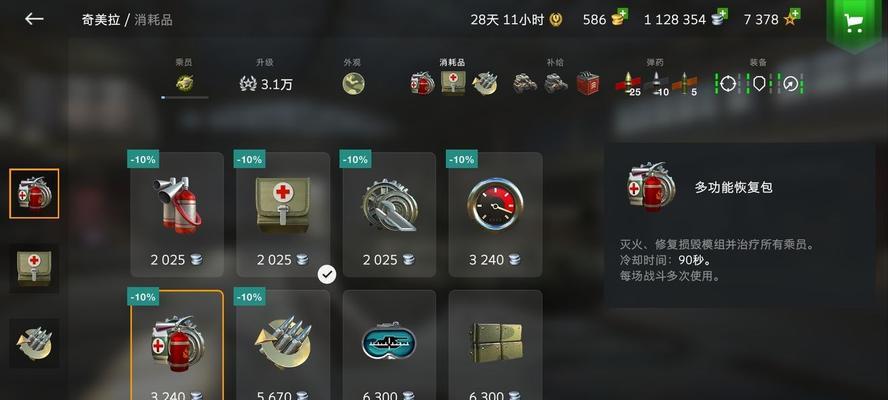Select third equipped slot with adrenaline shells
Viewport: 888px width, 400px height.
coord(34,343)
